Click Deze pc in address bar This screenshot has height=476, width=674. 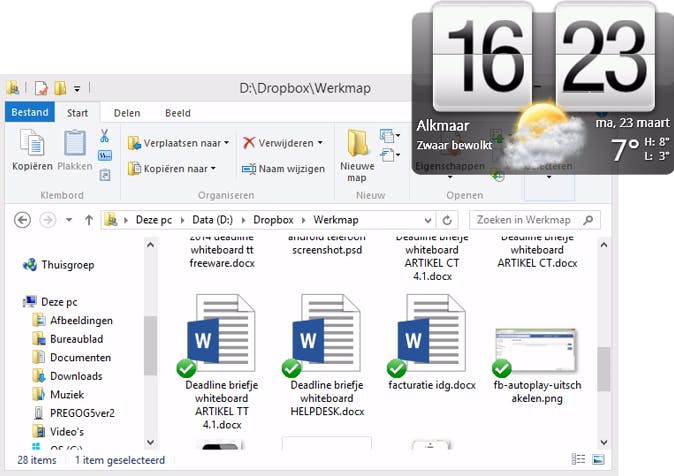click(x=153, y=220)
